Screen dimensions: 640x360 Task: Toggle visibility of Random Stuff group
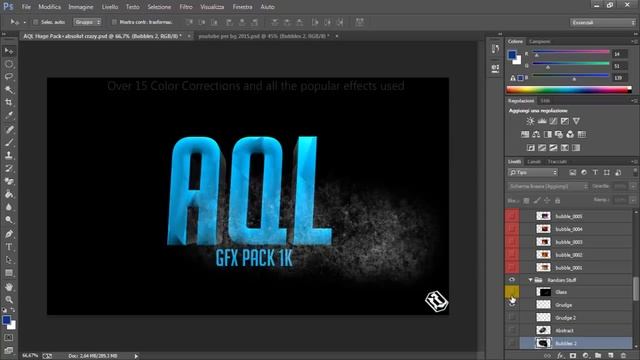[512, 280]
